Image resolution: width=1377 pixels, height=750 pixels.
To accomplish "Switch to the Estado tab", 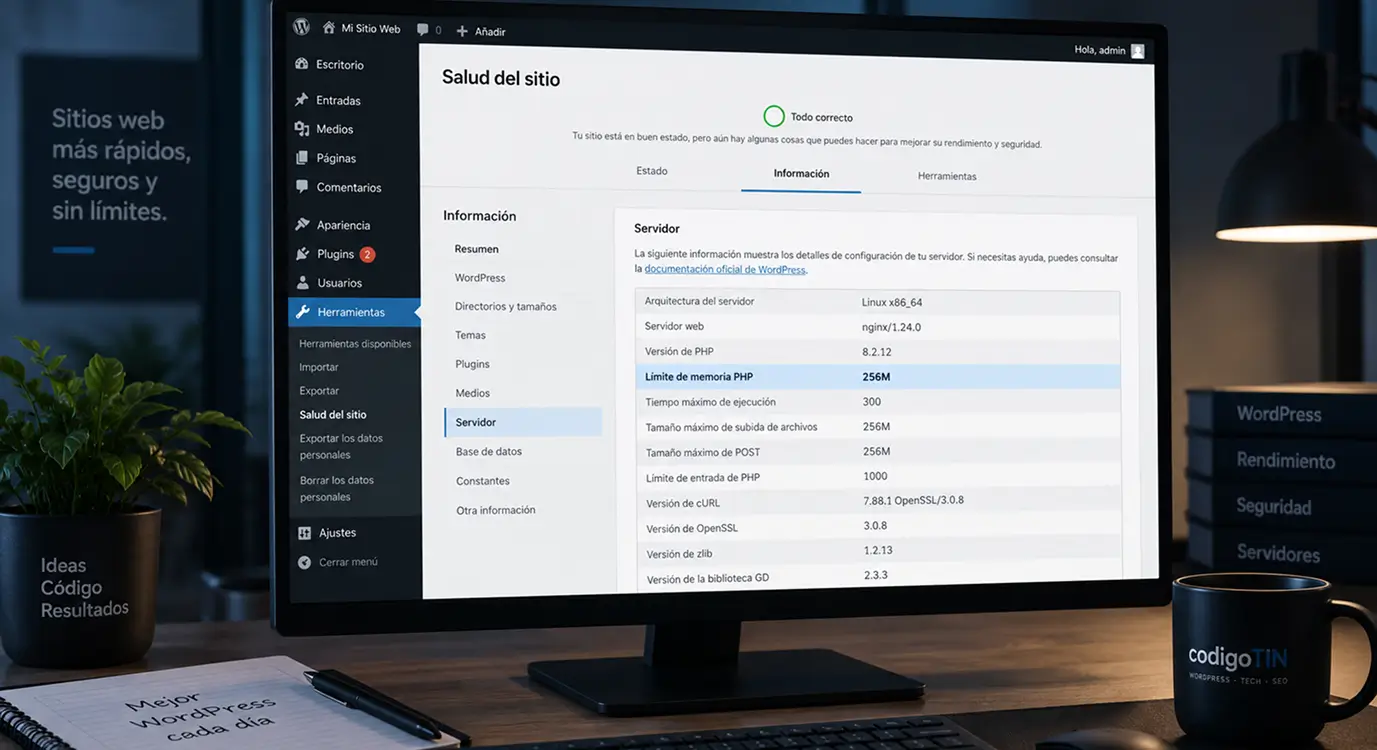I will [x=652, y=171].
